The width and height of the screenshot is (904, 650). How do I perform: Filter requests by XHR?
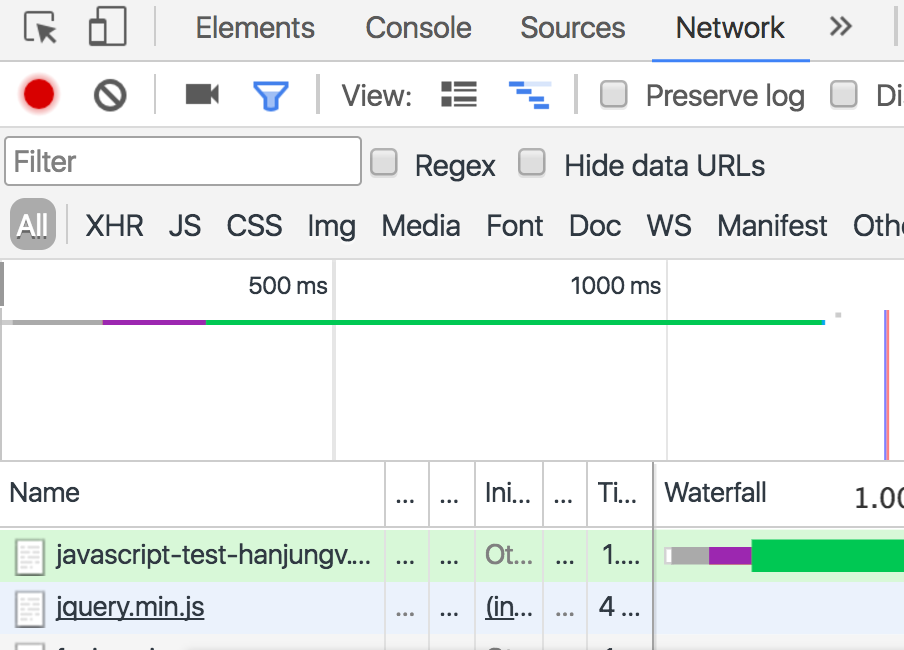(x=114, y=226)
